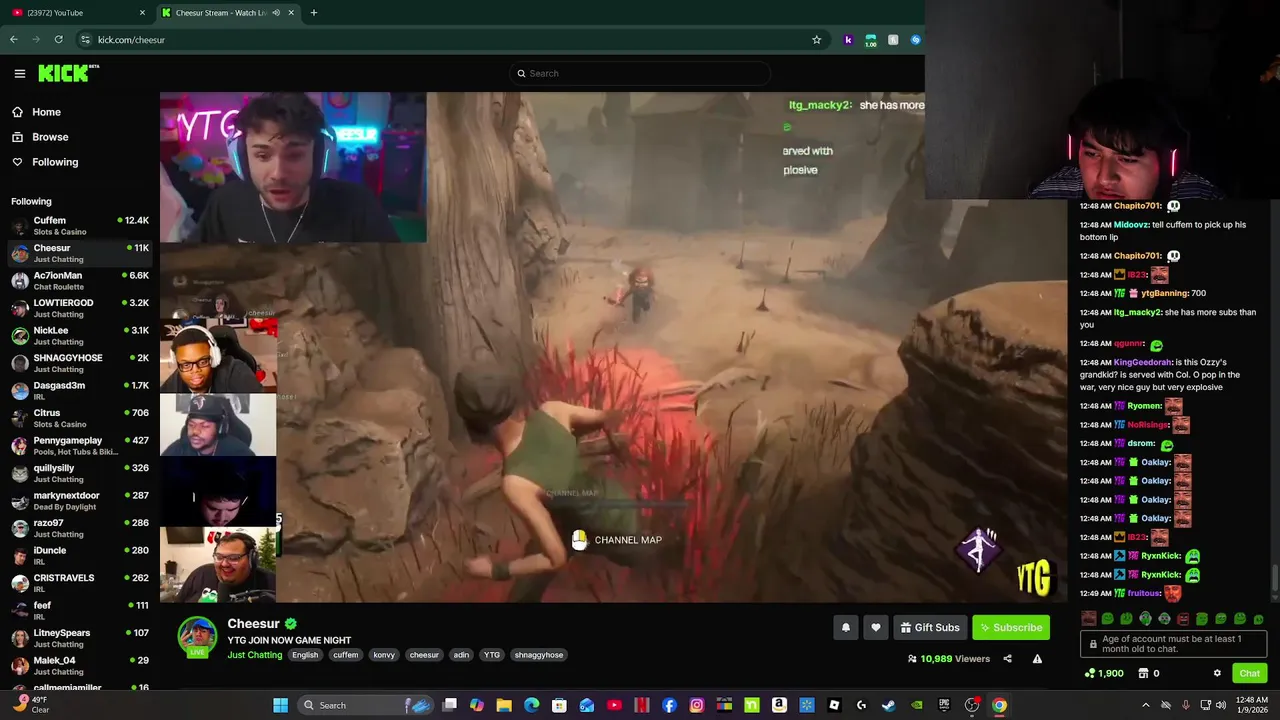
Task: Open razo97 channel
Action: (x=80, y=528)
